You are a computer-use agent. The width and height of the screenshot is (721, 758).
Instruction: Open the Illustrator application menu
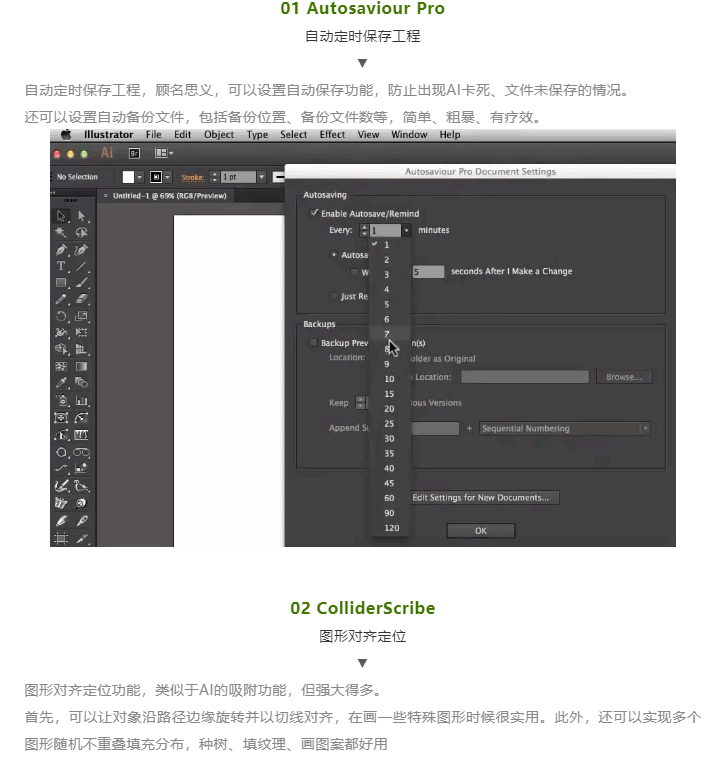(x=108, y=135)
